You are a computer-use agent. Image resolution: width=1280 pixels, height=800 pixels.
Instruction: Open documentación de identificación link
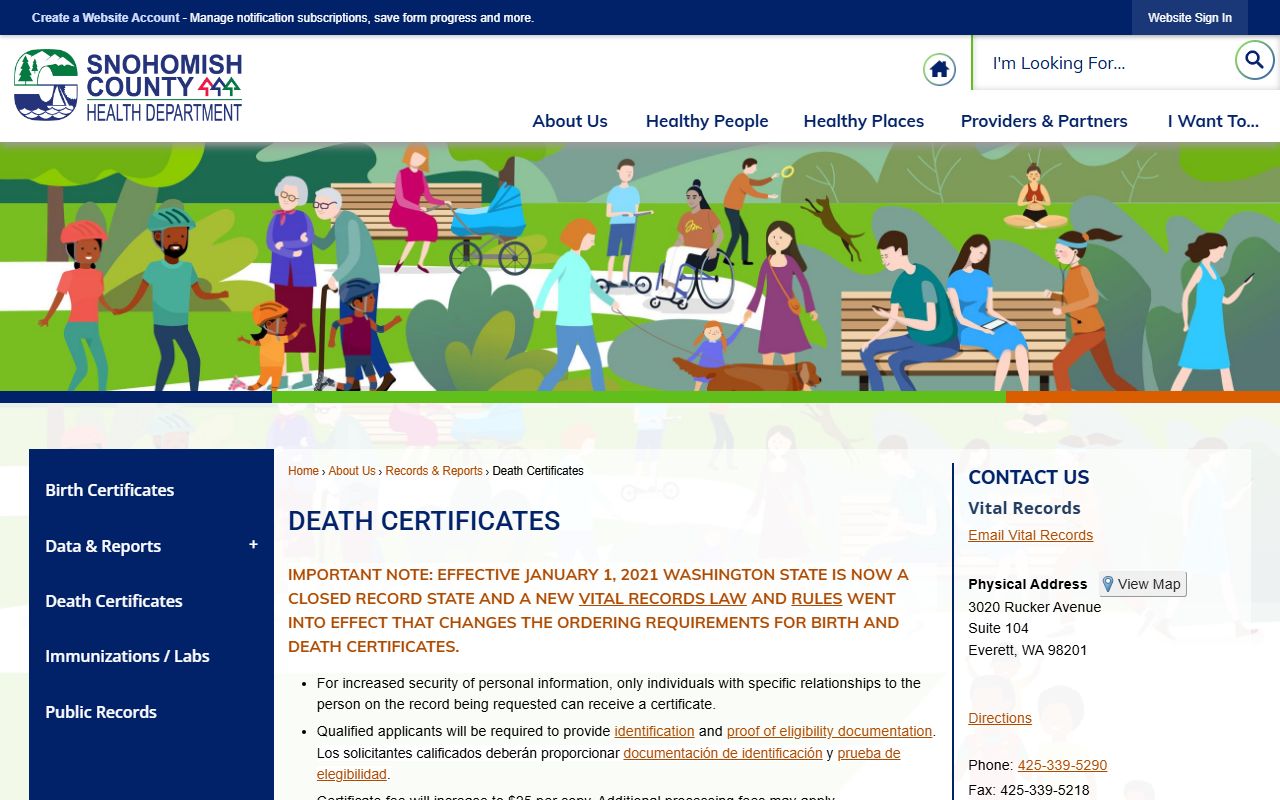point(723,753)
